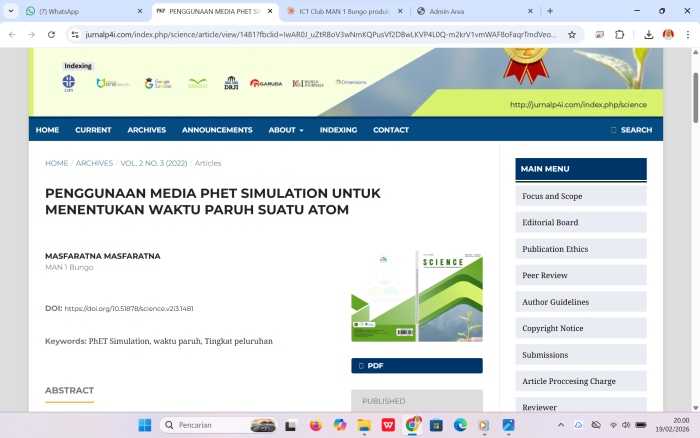This screenshot has width=700, height=438.
Task: Open WPS Office from the taskbar
Action: (x=388, y=425)
